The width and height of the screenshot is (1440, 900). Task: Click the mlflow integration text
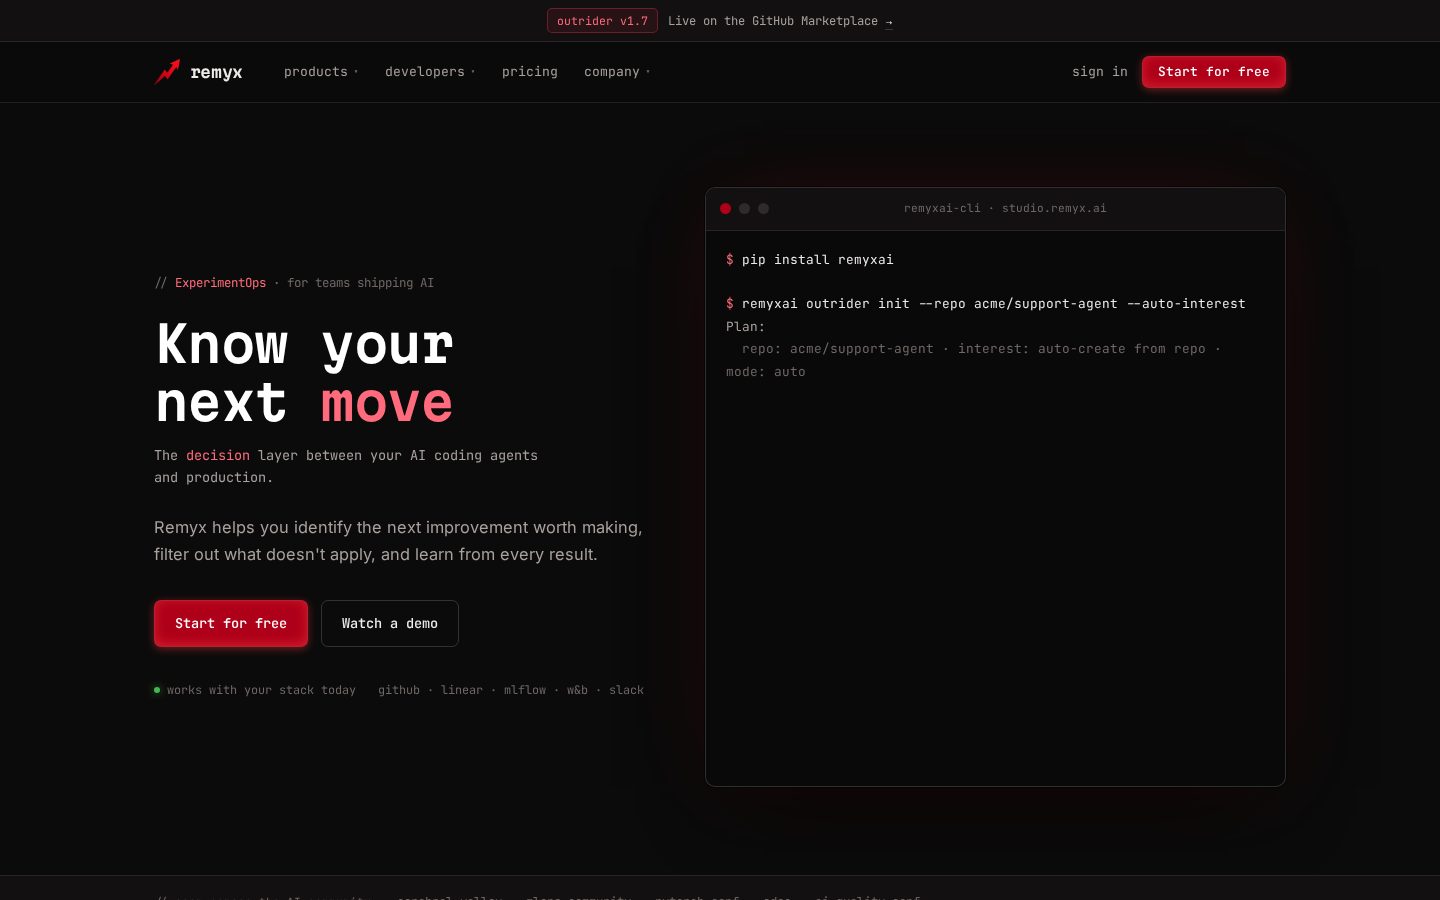tap(525, 690)
